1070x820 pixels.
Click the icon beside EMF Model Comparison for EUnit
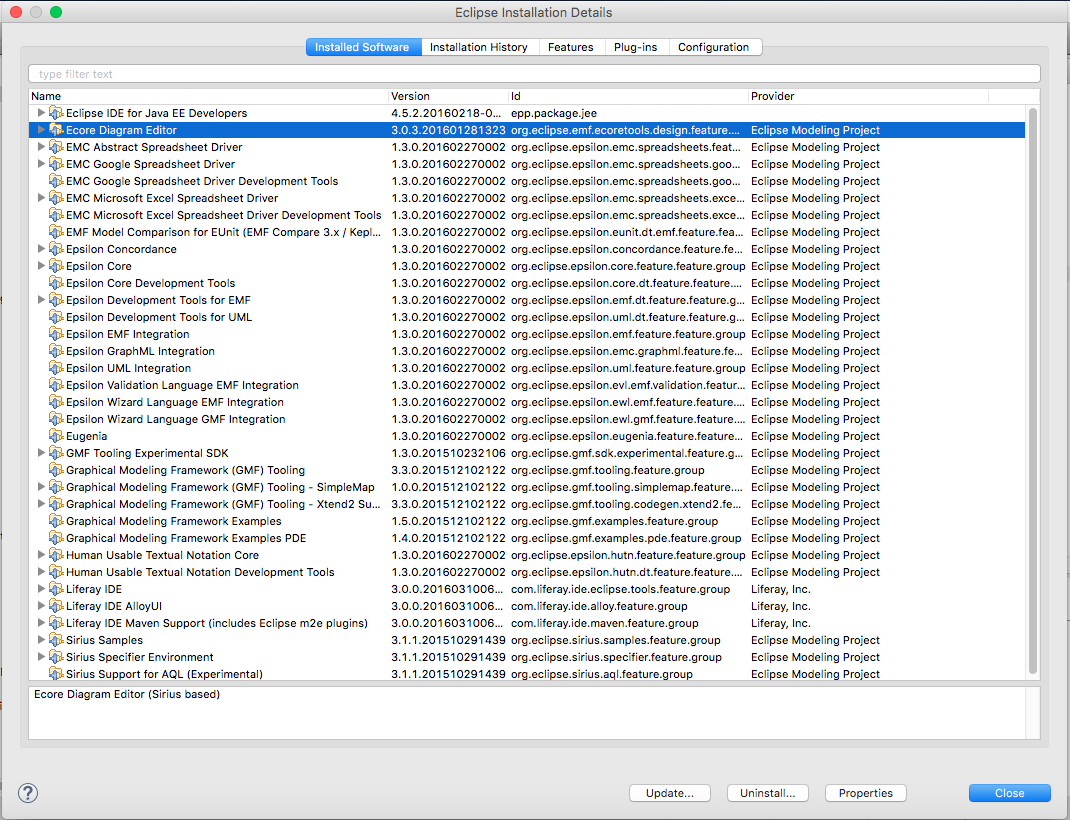click(56, 233)
